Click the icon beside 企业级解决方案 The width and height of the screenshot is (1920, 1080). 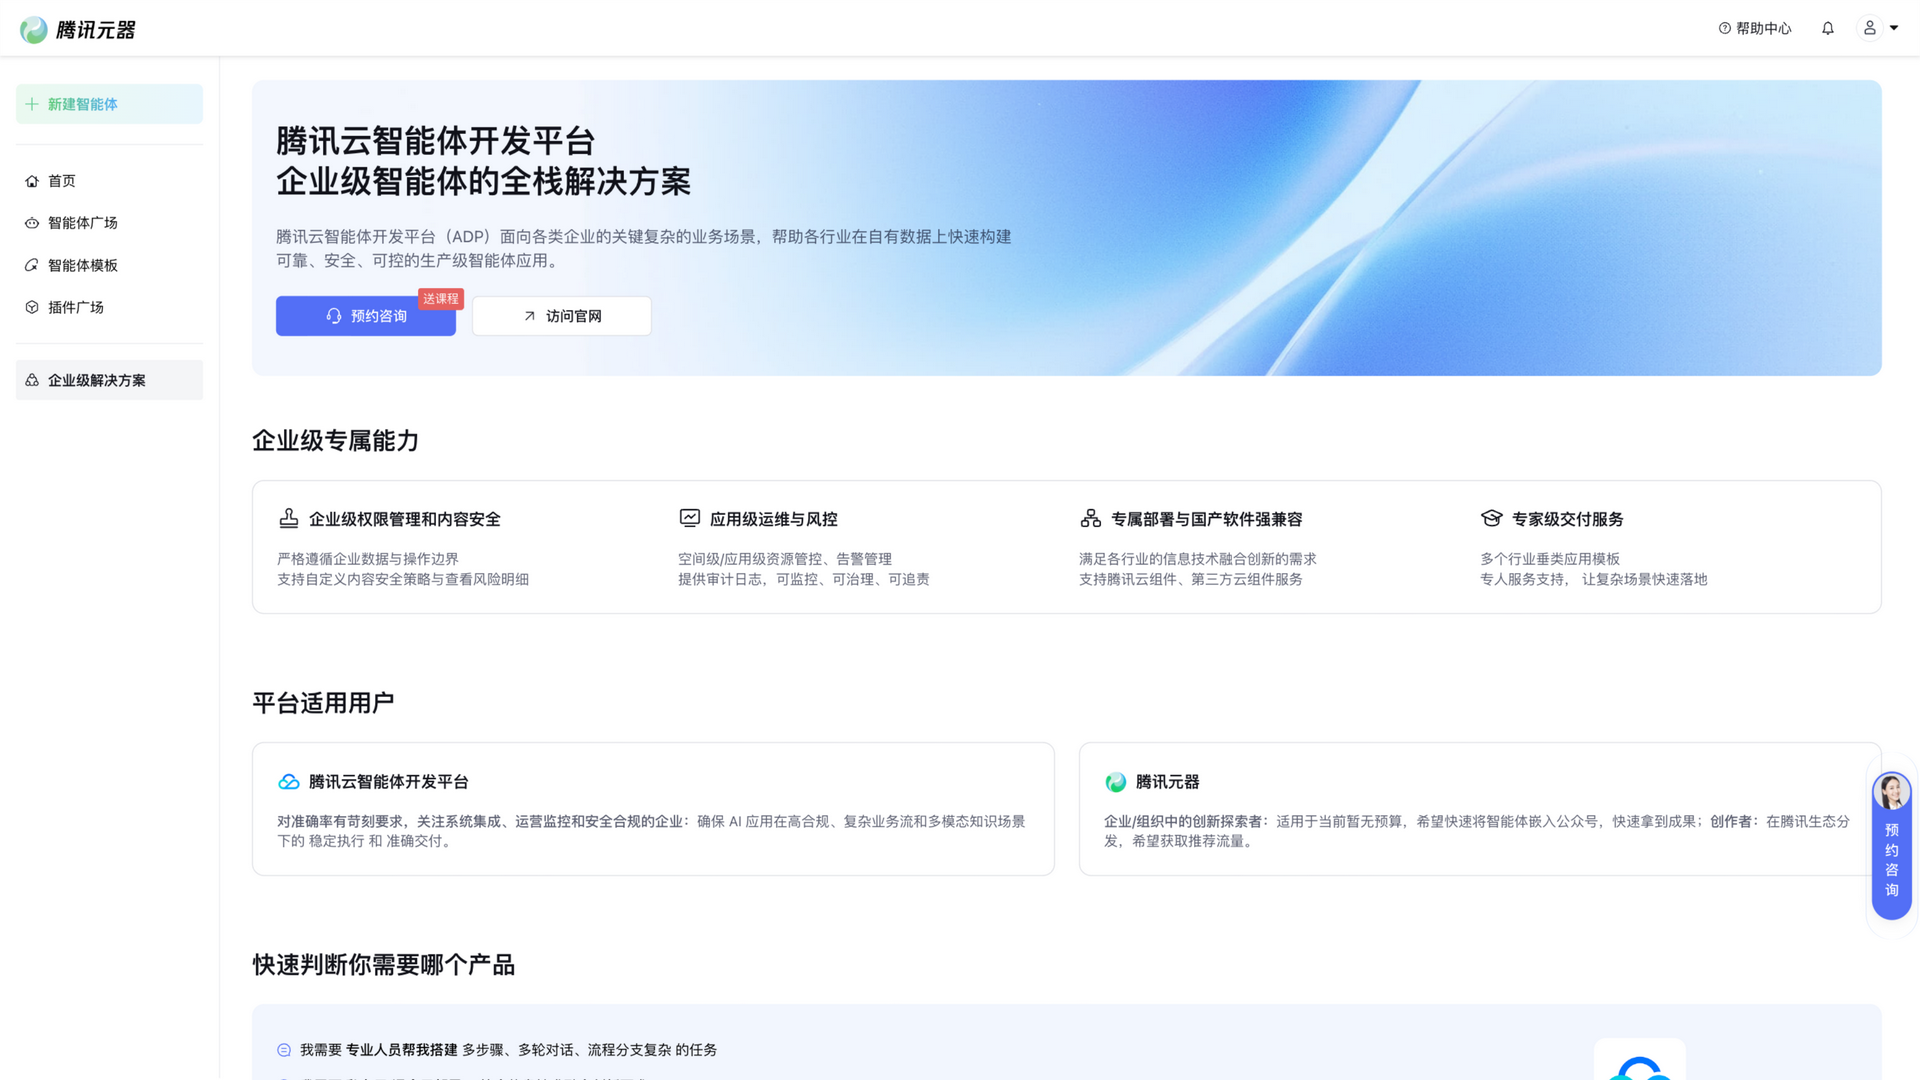[x=32, y=380]
